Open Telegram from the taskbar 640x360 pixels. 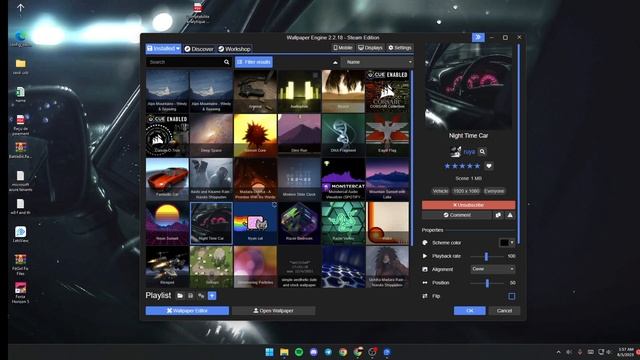(328, 352)
